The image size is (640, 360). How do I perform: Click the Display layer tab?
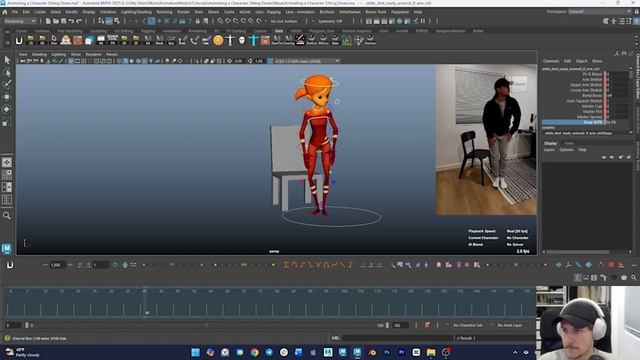551,143
